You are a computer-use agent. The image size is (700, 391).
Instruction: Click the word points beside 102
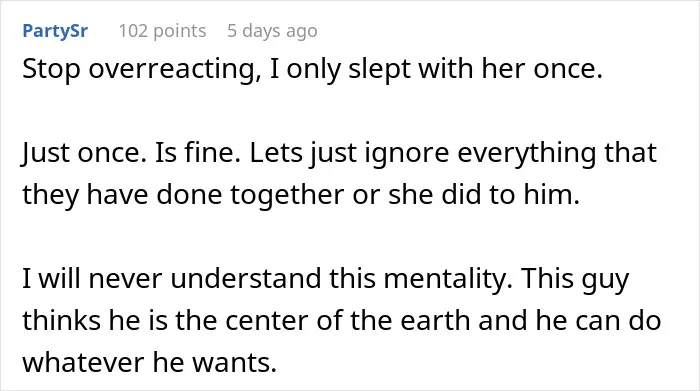pyautogui.click(x=179, y=32)
